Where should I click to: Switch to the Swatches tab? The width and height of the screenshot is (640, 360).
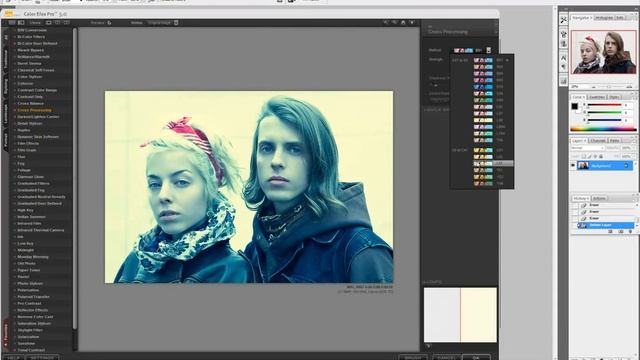click(x=597, y=97)
